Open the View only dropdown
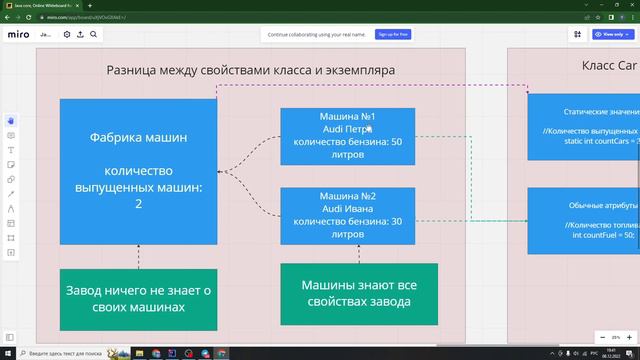This screenshot has height=360, width=640. pos(613,35)
